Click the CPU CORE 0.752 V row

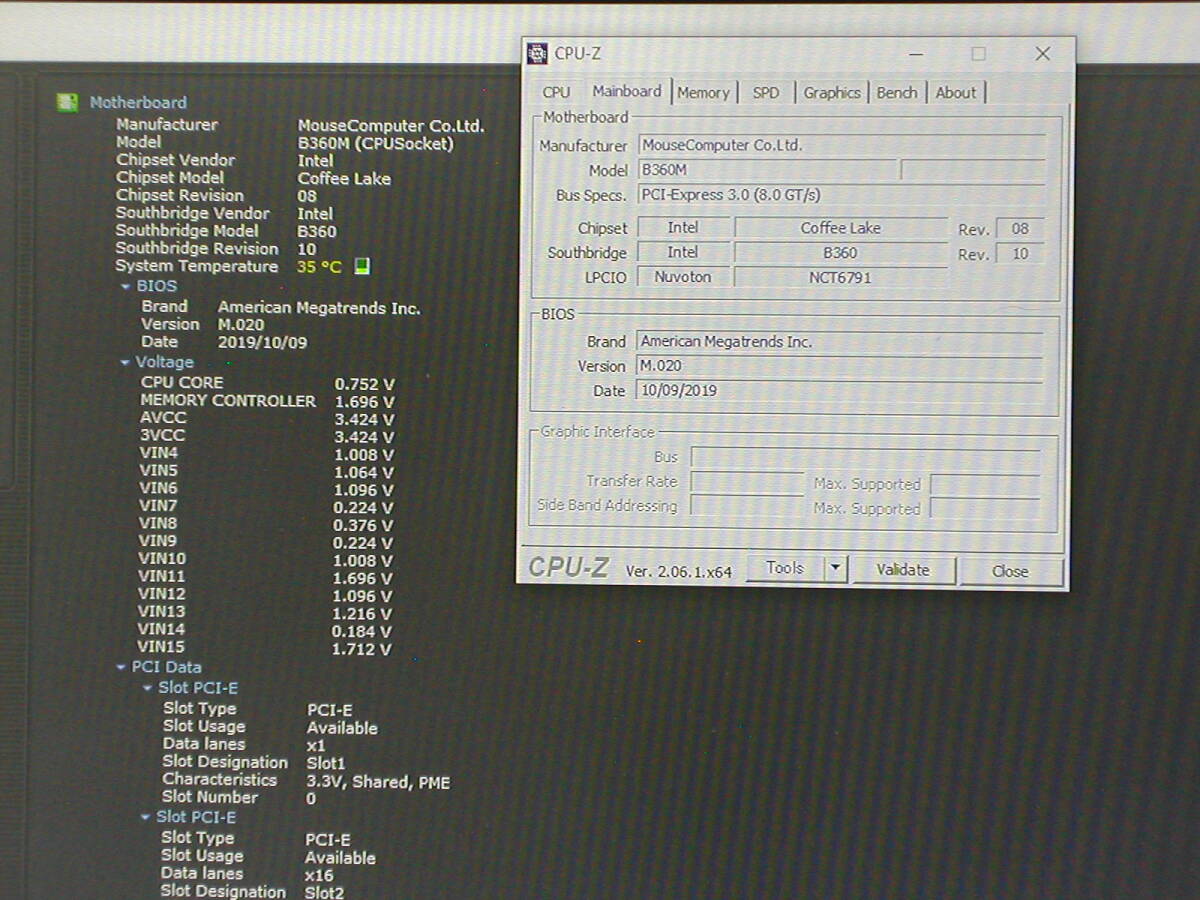[267, 383]
